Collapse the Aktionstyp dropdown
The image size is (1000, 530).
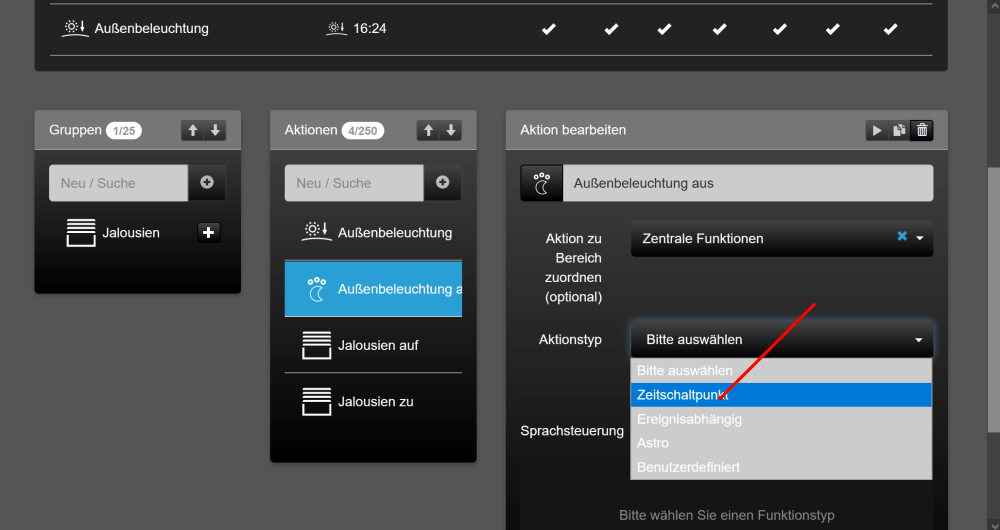click(782, 339)
